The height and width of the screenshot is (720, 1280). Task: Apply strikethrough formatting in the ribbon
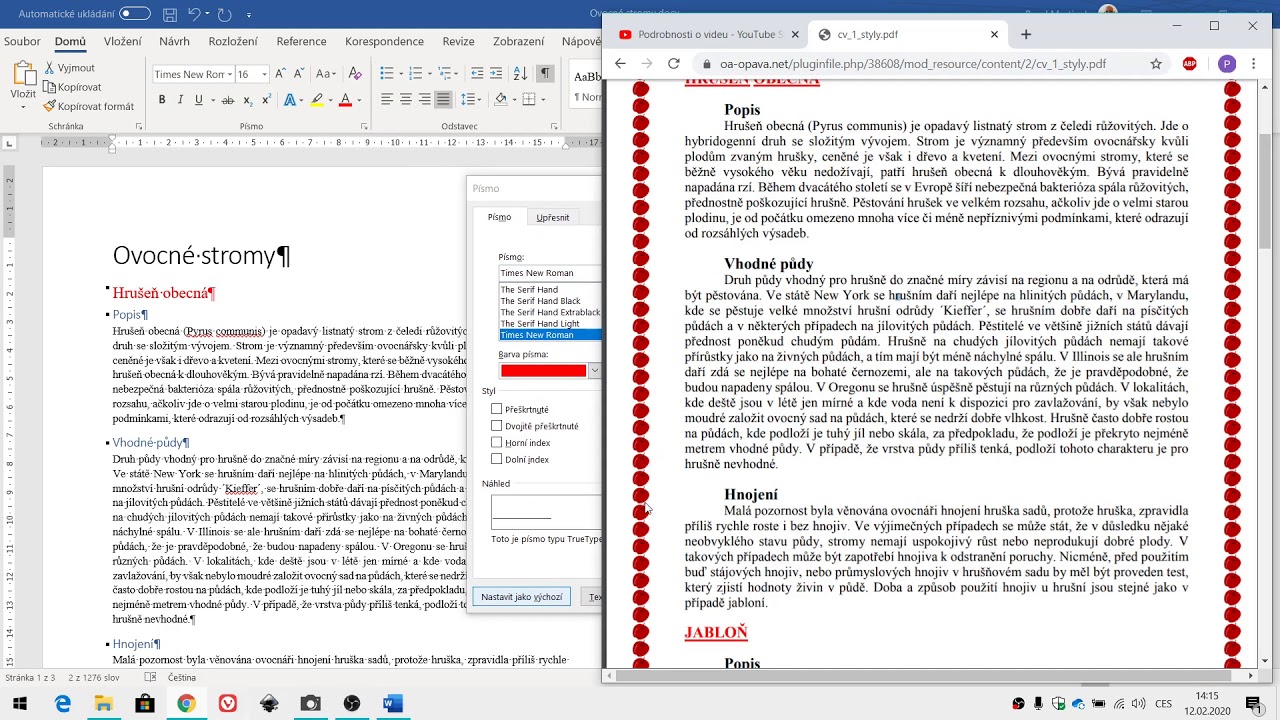tap(228, 100)
